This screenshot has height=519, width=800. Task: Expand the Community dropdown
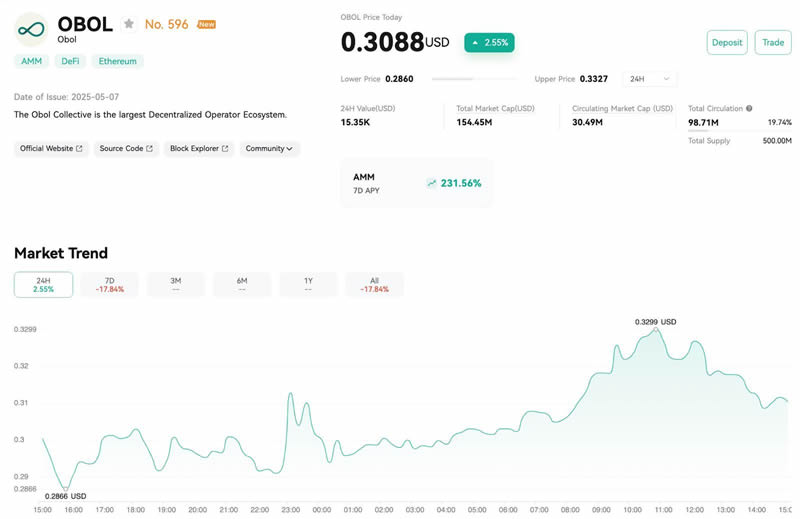point(269,149)
